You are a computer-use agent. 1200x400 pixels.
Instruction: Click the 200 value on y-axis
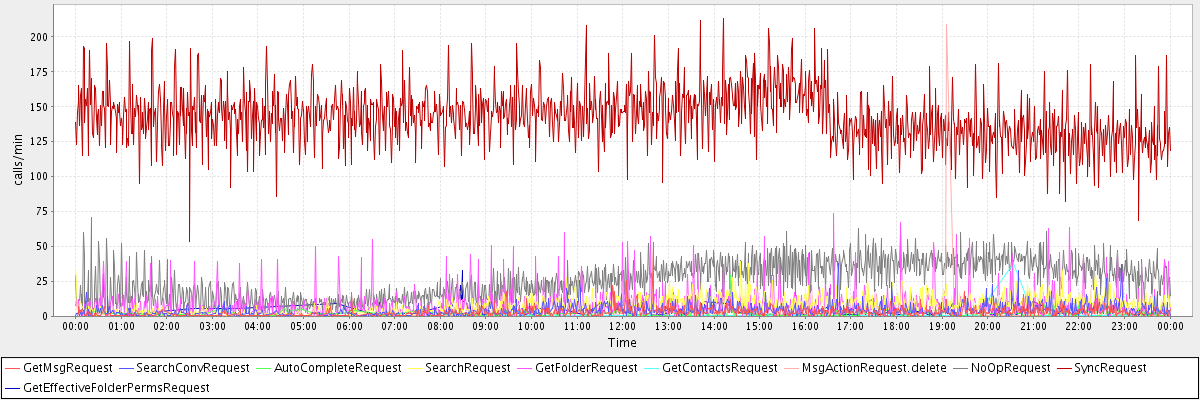39,37
